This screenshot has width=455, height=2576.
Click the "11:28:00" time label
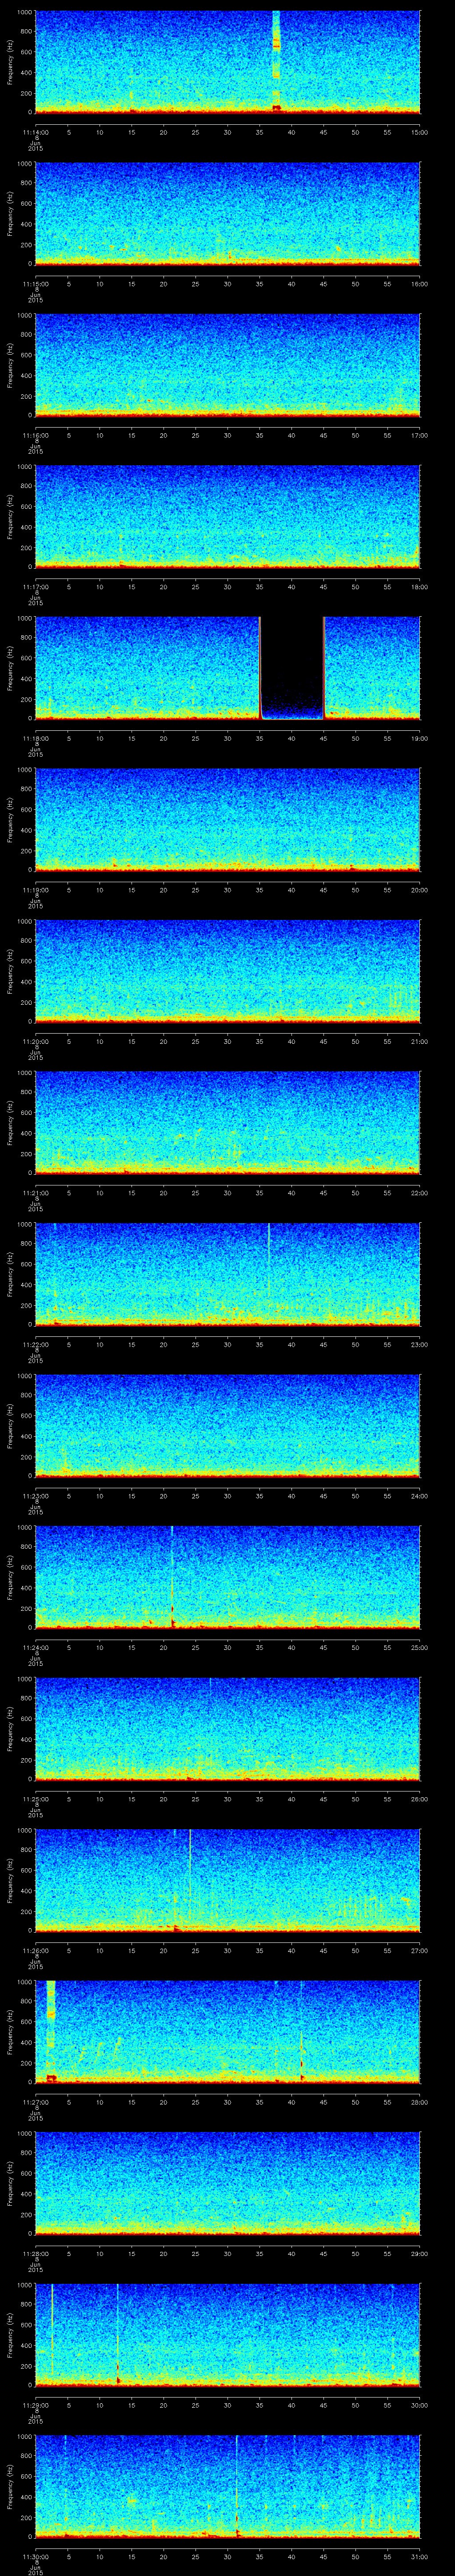35,2253
